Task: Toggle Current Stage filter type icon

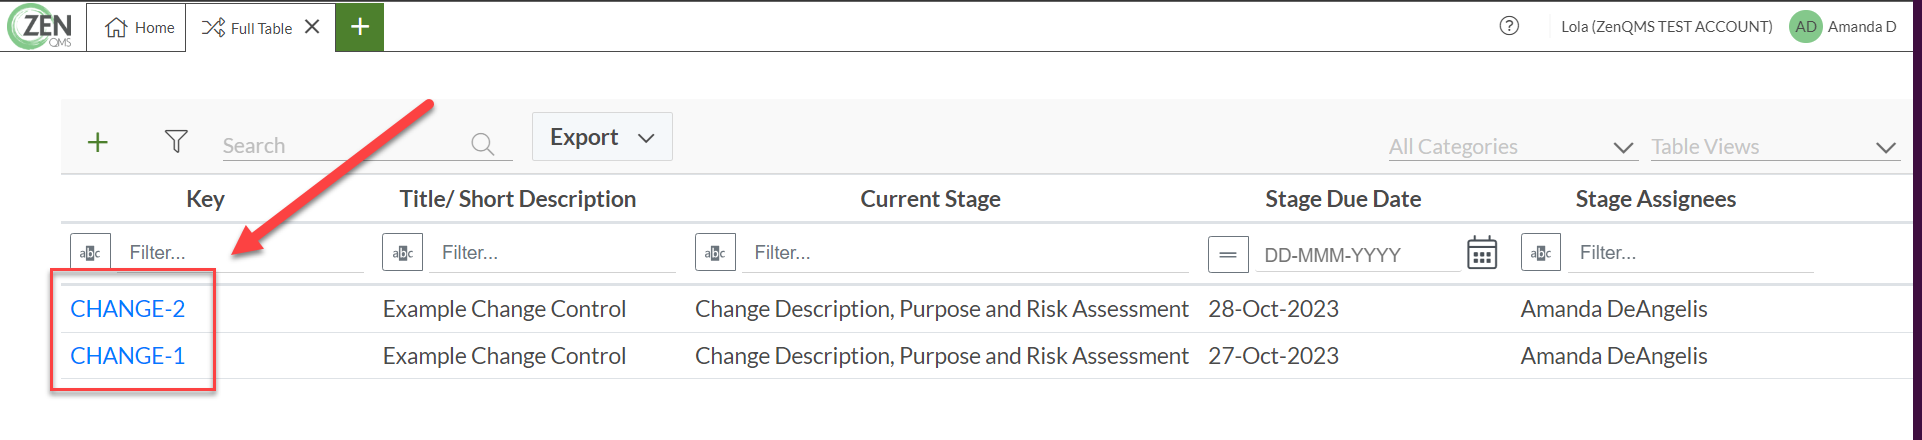Action: tap(715, 253)
